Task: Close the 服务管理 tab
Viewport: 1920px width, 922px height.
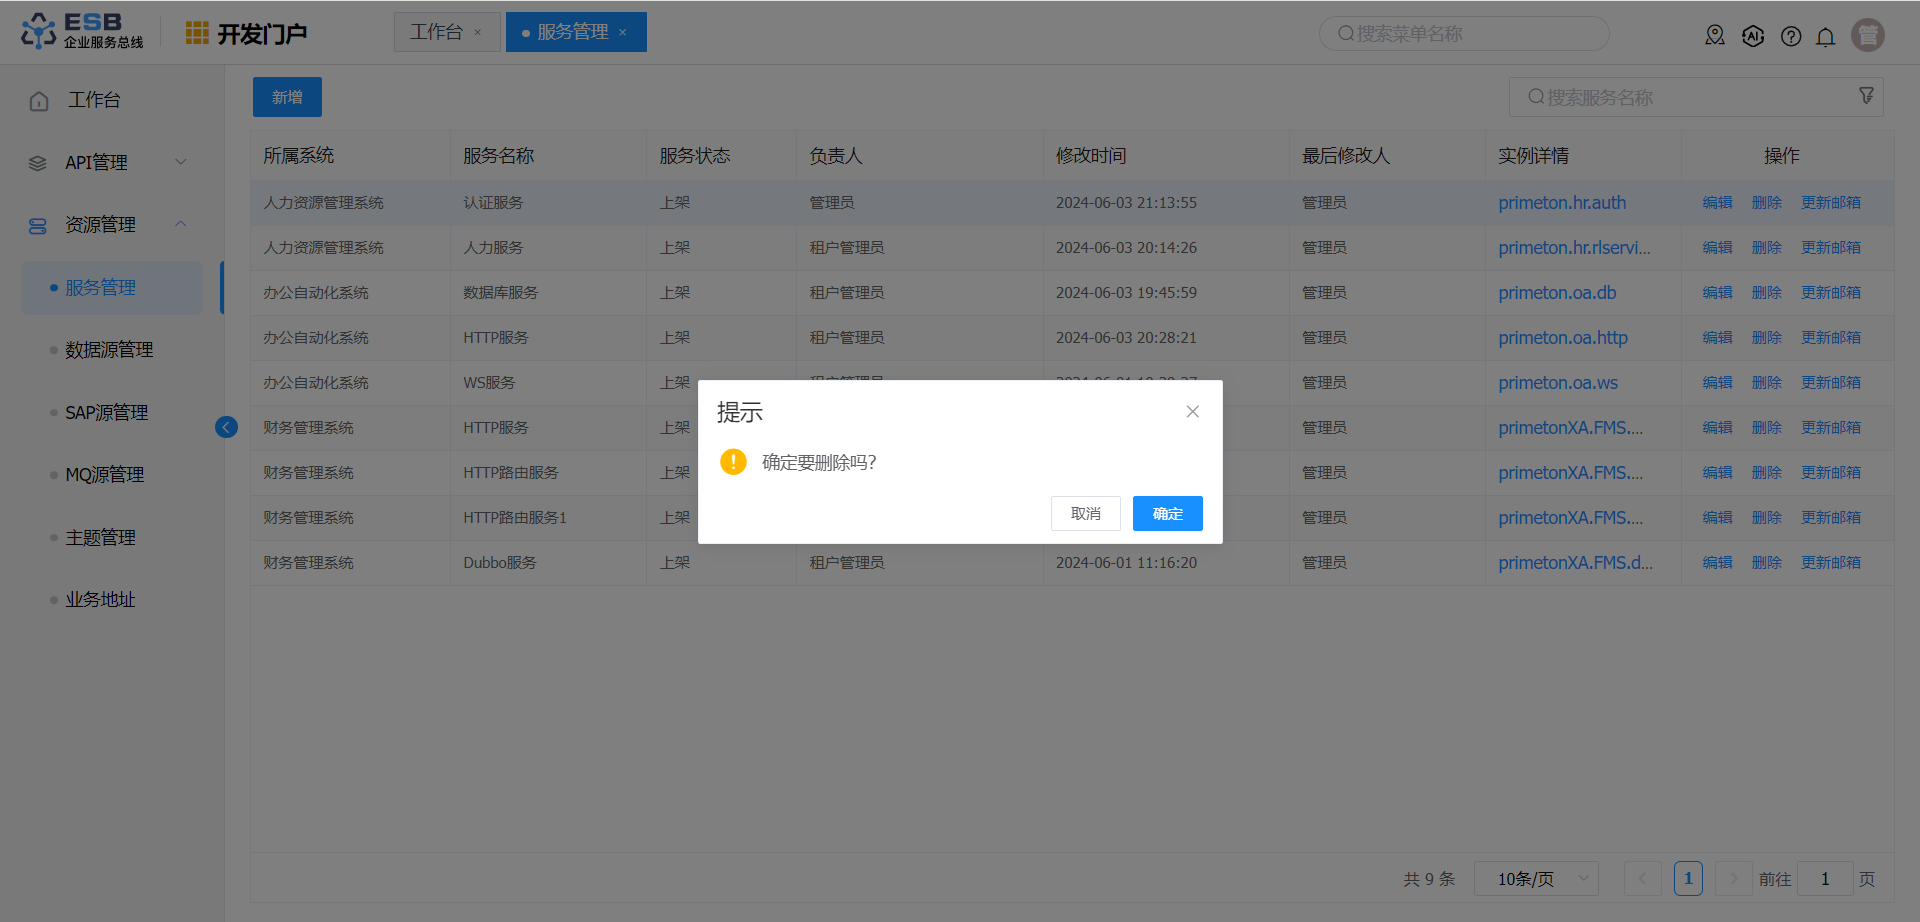Action: (x=623, y=33)
